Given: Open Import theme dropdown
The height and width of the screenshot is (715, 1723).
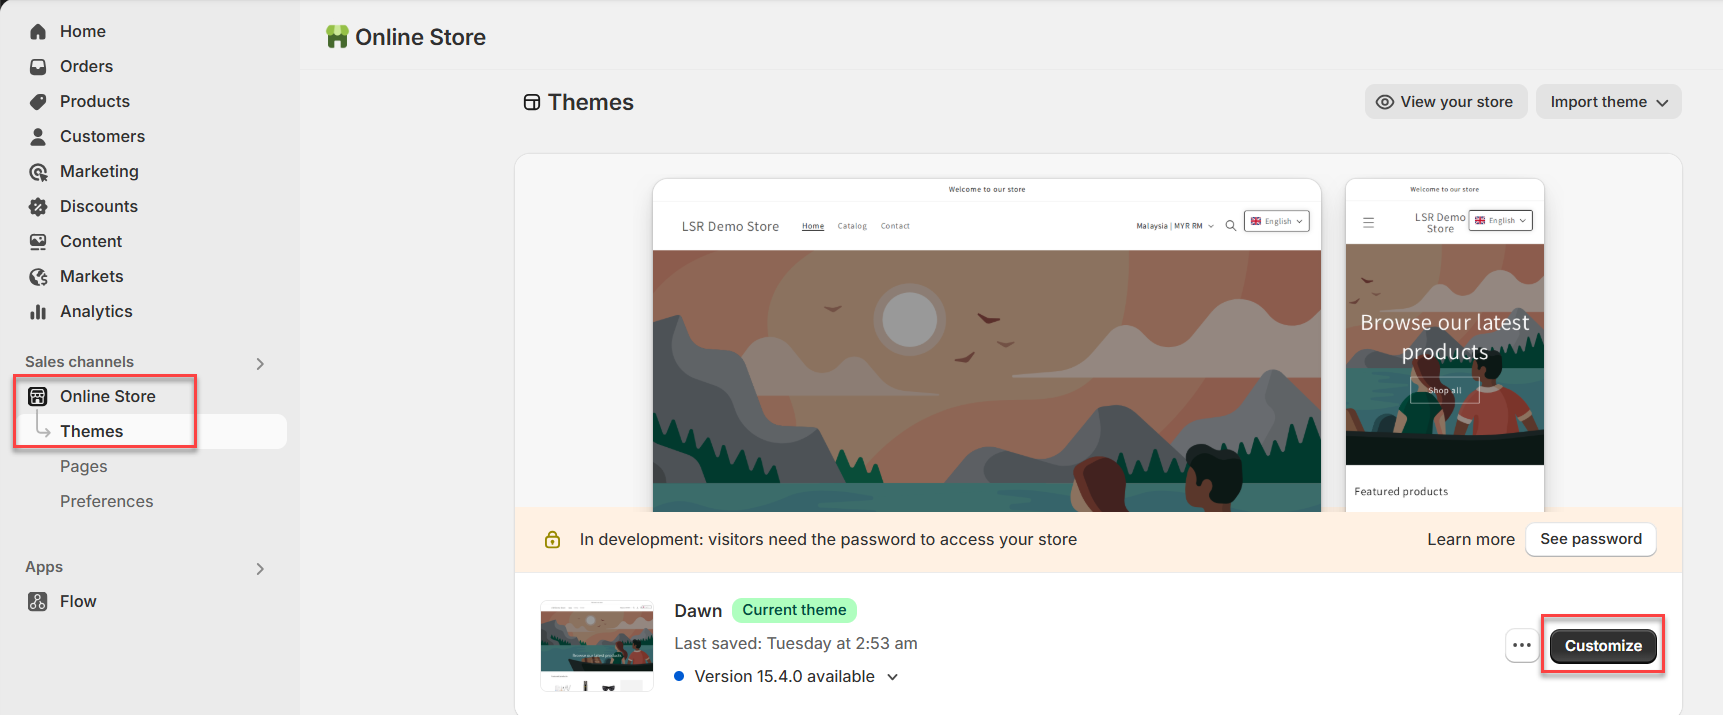Looking at the screenshot, I should click(1608, 102).
